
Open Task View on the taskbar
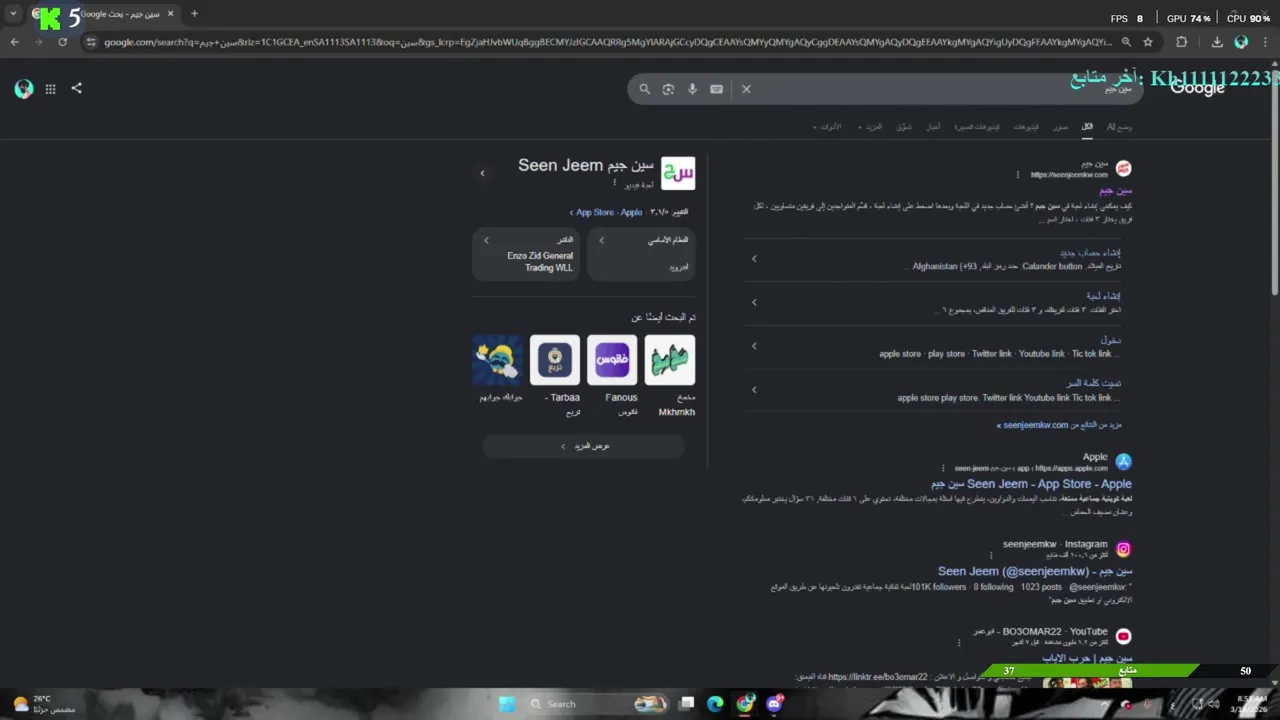pos(687,704)
